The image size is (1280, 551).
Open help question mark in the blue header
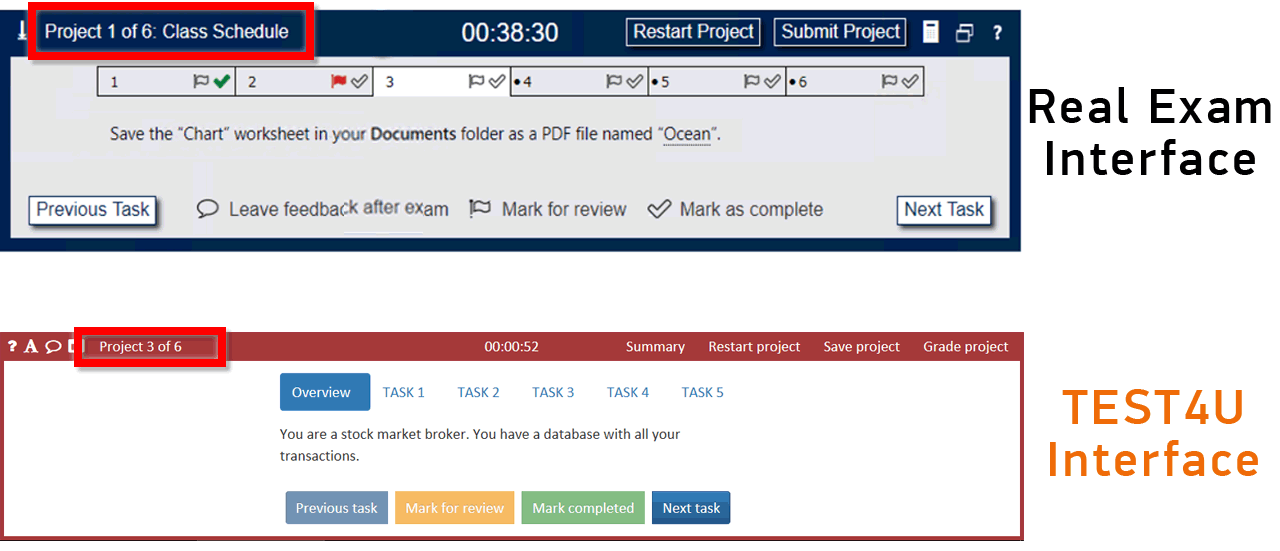point(997,33)
